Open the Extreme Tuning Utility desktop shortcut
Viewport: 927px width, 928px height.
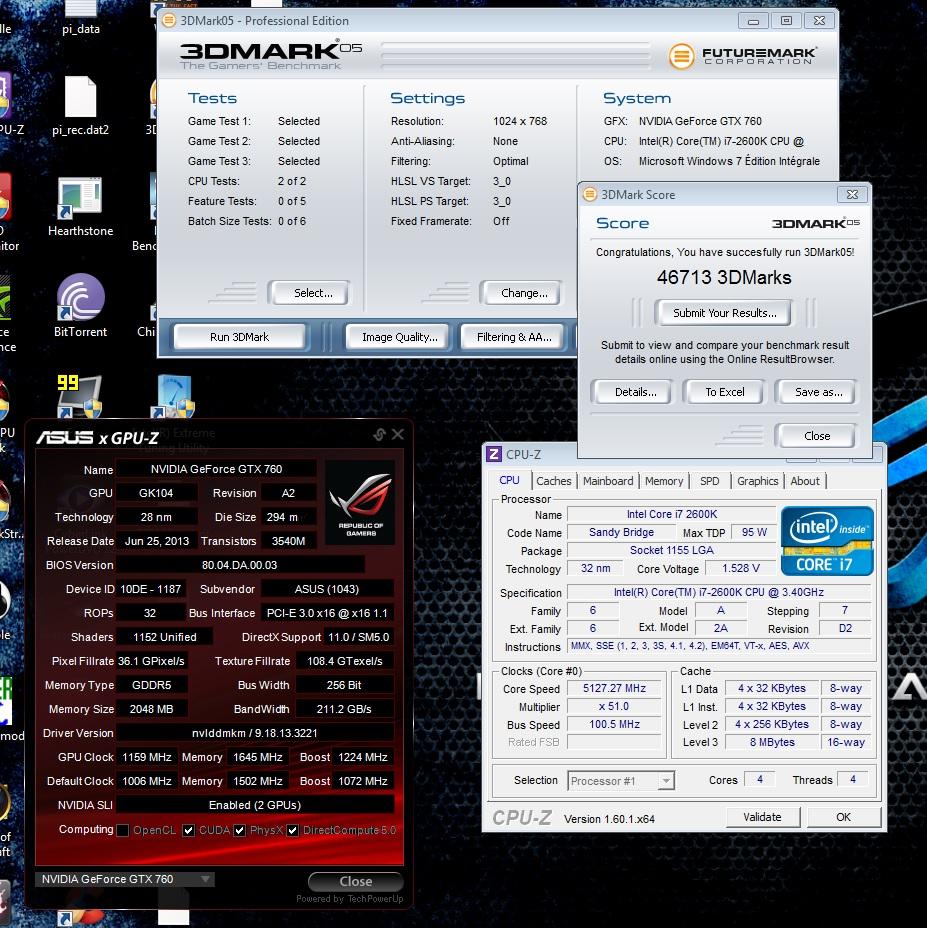(172, 396)
